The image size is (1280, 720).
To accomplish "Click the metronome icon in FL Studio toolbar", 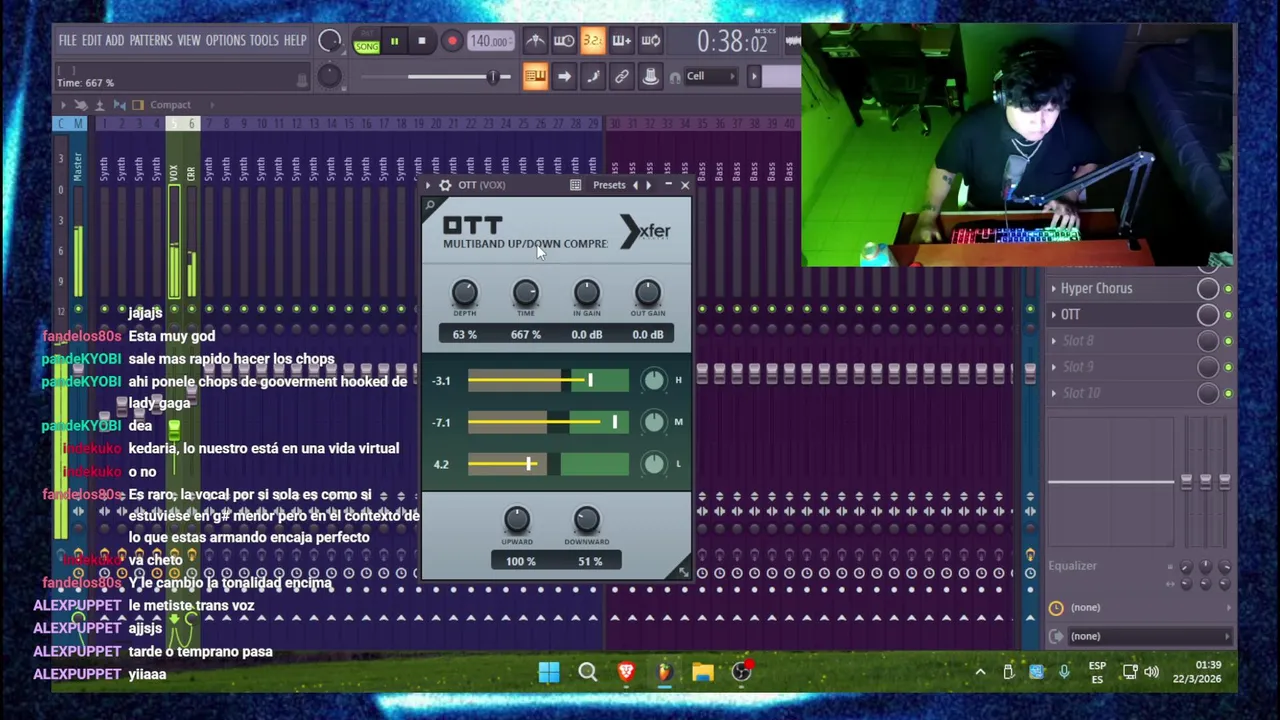I will 535,41.
